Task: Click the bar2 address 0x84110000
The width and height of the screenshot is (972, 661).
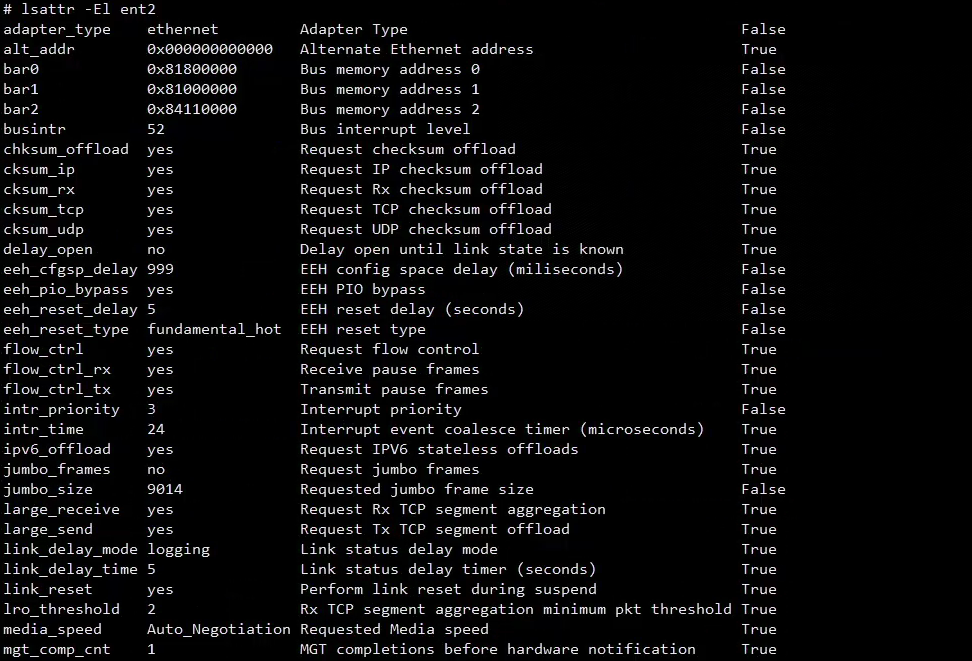Action: (x=192, y=109)
